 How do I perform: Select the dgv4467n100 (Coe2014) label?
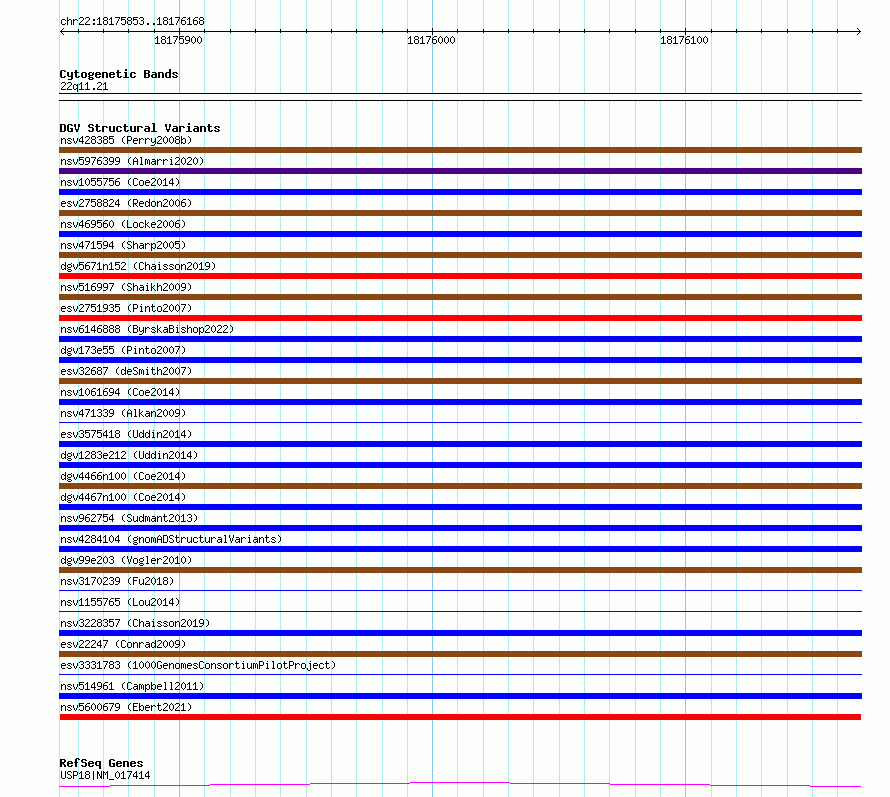(x=123, y=497)
